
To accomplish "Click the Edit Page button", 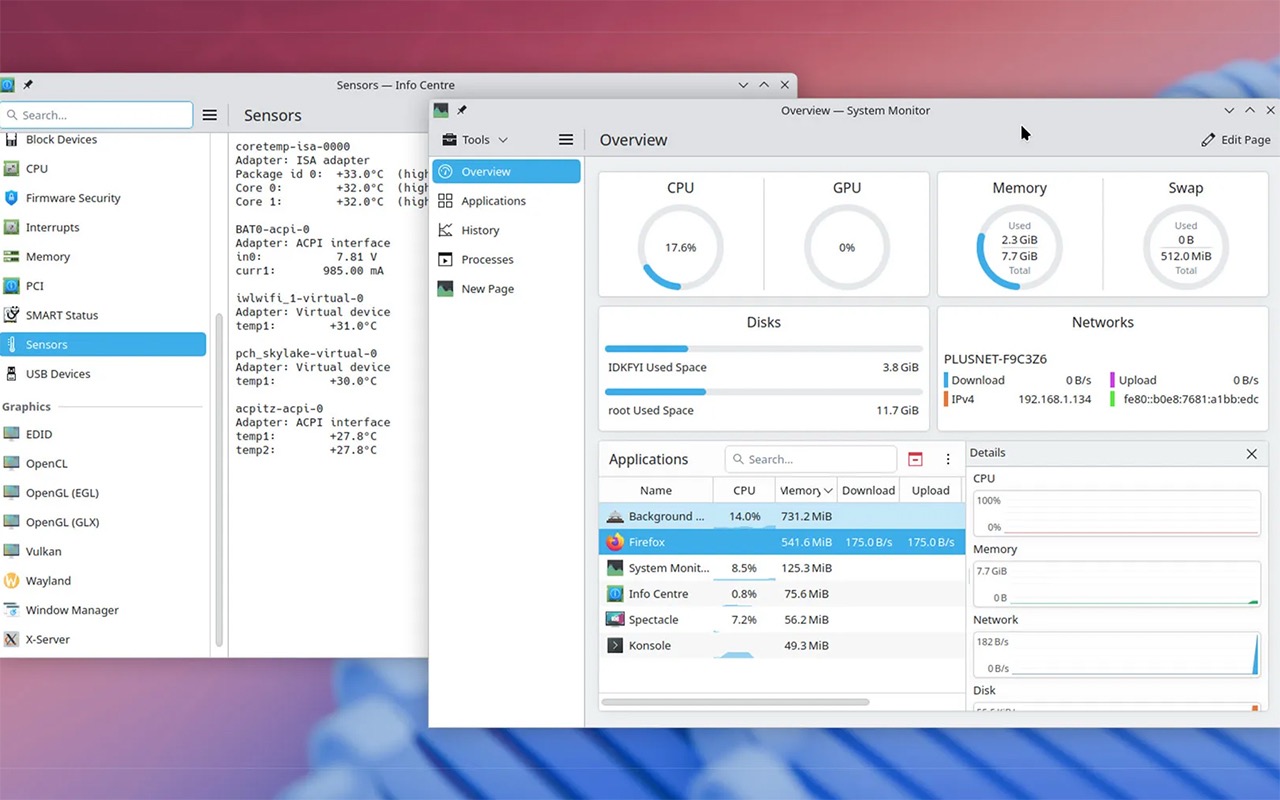I will click(1236, 140).
